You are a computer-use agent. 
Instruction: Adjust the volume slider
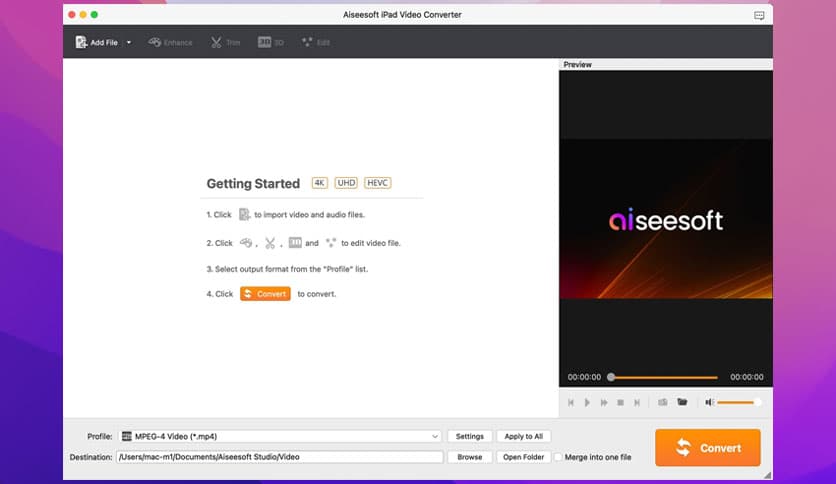(739, 402)
